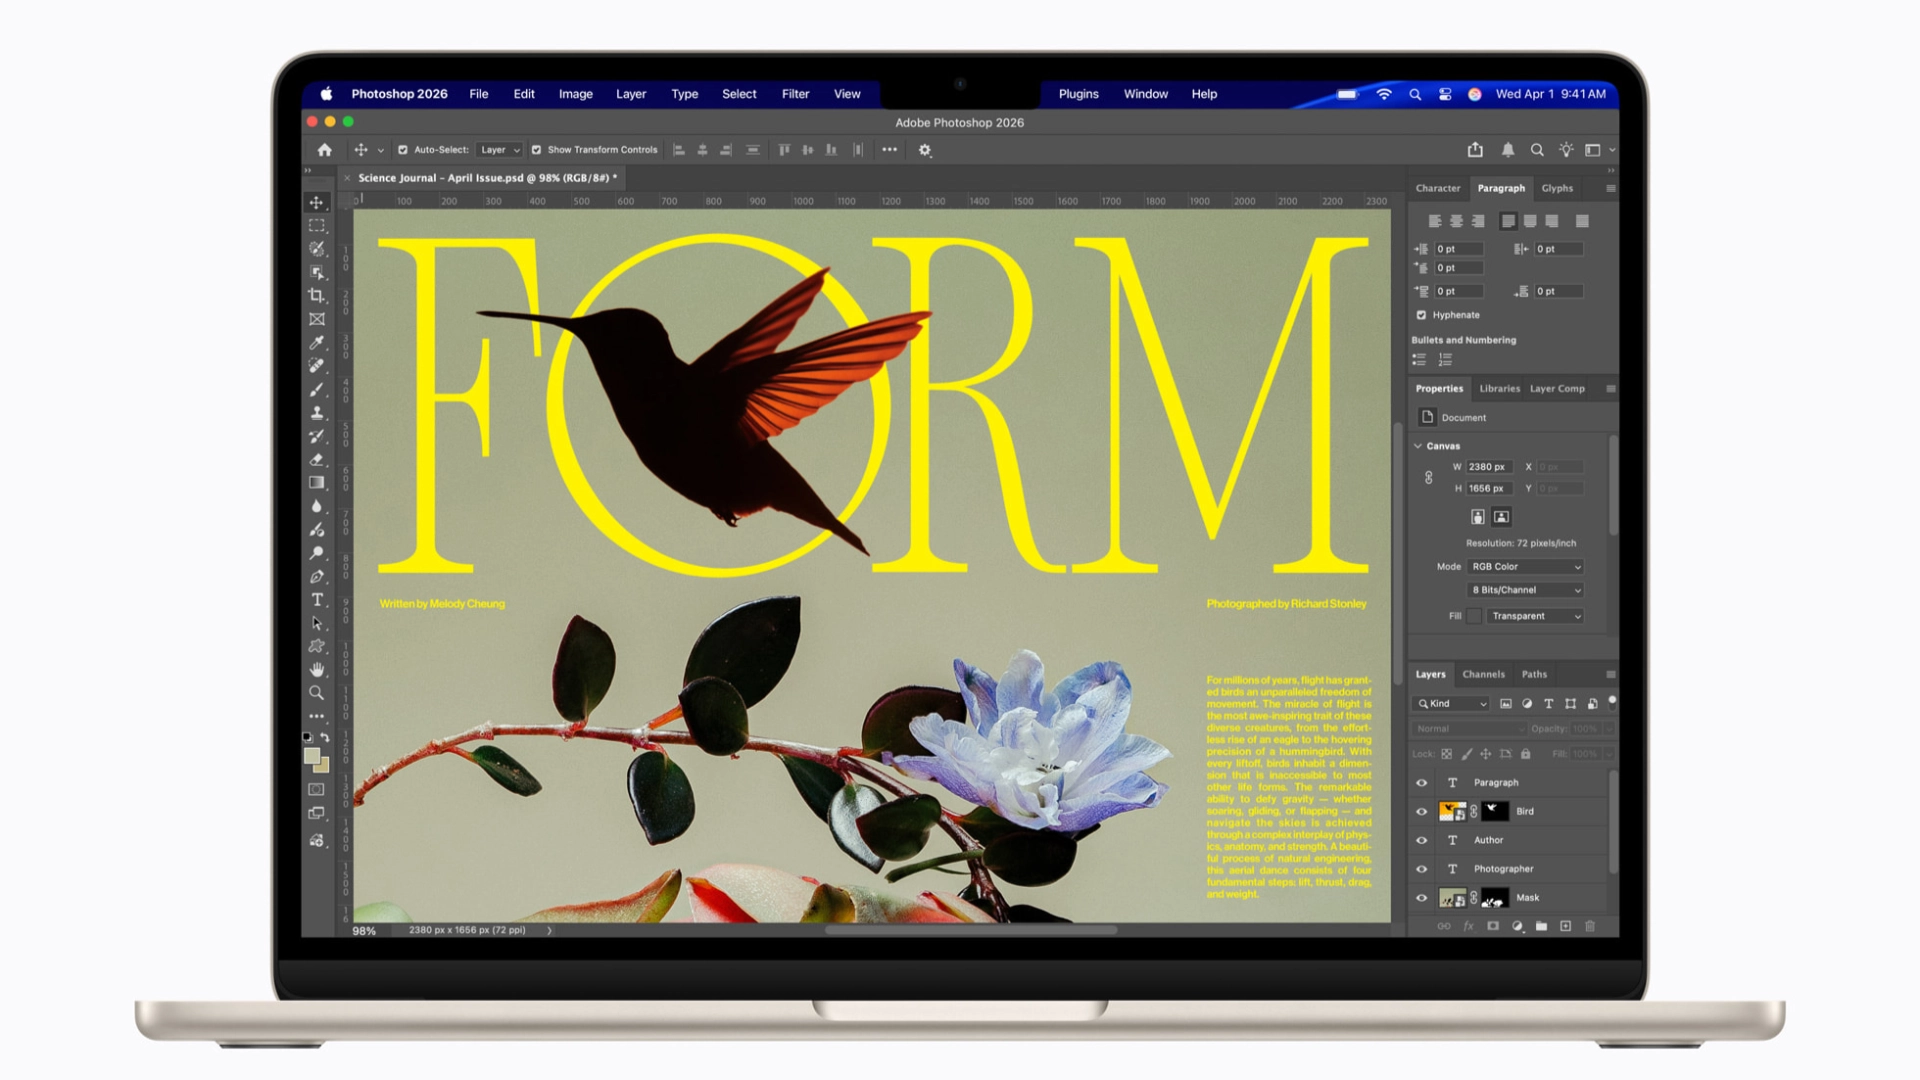
Task: Select the Eraser tool
Action: tap(317, 460)
